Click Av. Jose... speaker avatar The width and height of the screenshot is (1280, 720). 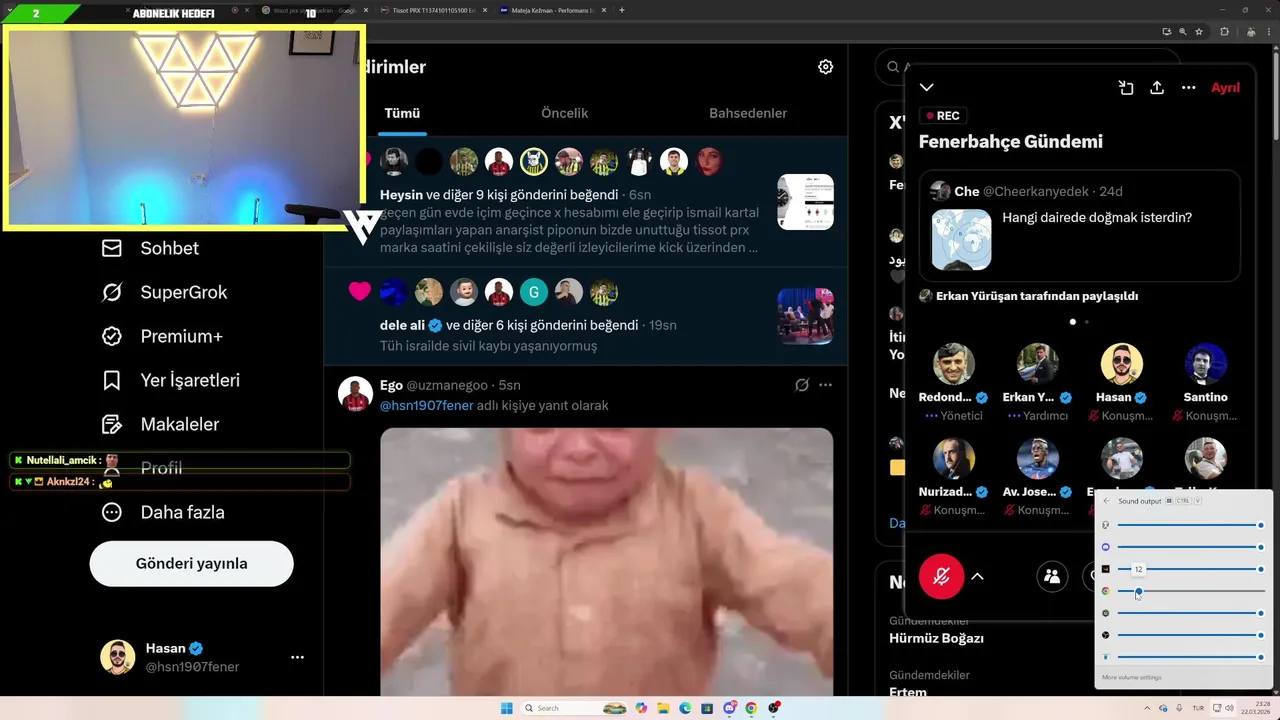(1038, 458)
